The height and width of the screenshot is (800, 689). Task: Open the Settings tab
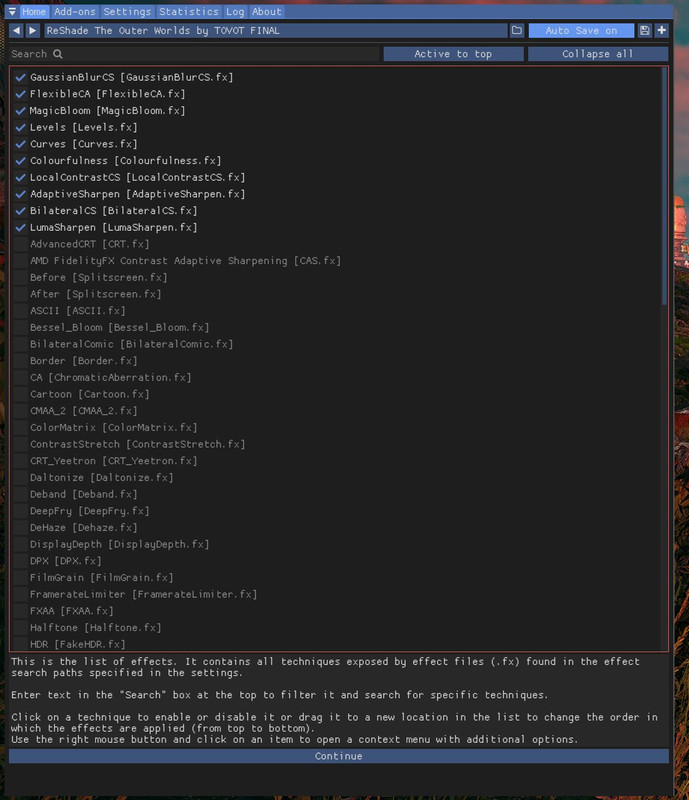[x=127, y=11]
